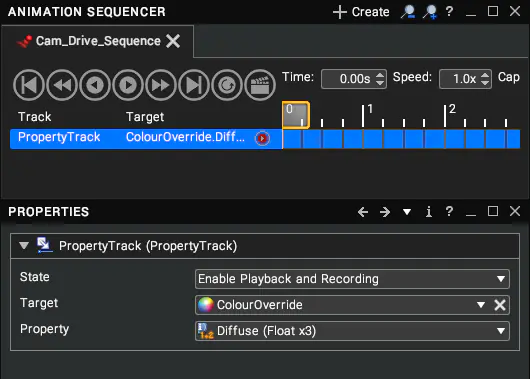Click the fast forward button
530x379 pixels.
[x=161, y=85]
